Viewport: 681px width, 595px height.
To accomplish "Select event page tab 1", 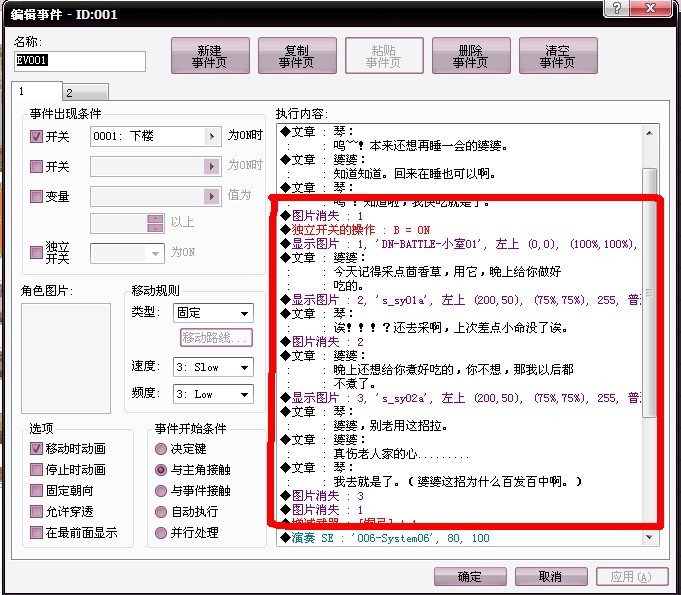I will coord(37,92).
